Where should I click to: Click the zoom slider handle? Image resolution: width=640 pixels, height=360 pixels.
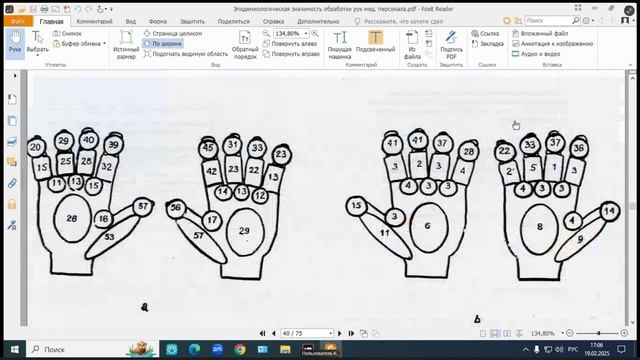(x=599, y=333)
